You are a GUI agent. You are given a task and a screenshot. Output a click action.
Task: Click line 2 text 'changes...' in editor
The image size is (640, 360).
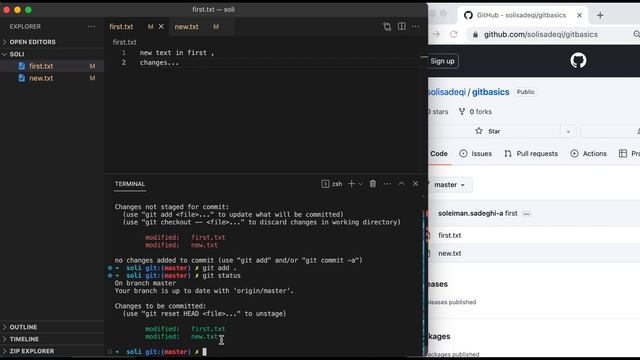point(159,62)
